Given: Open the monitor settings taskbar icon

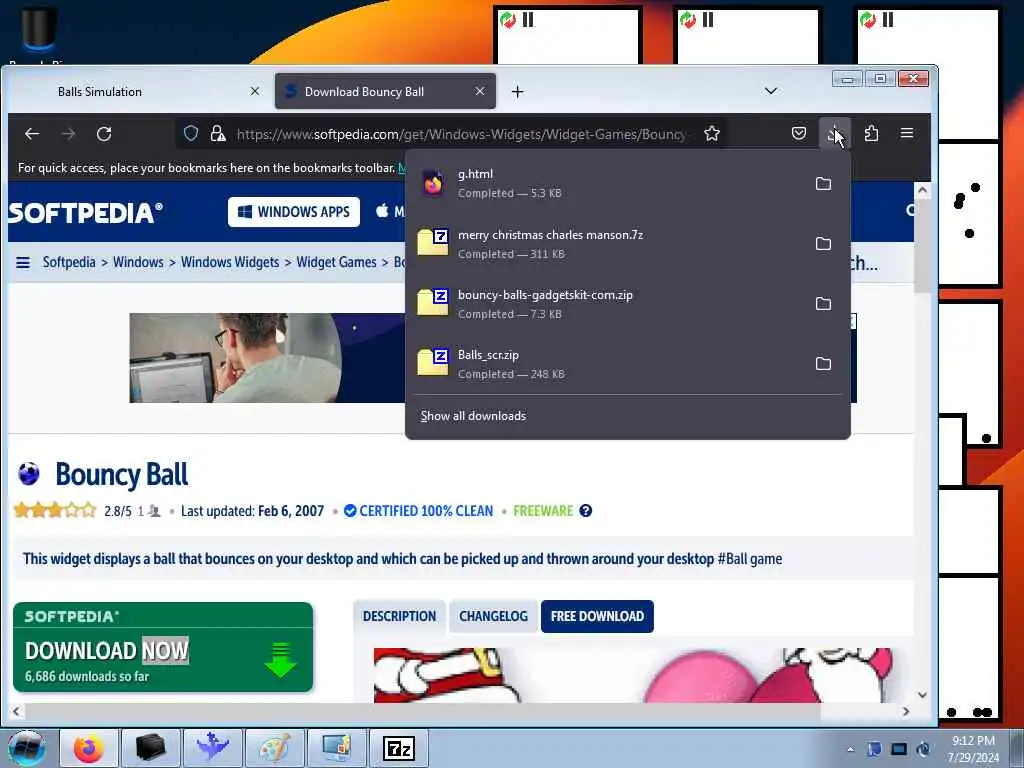Looking at the screenshot, I should pyautogui.click(x=337, y=748).
